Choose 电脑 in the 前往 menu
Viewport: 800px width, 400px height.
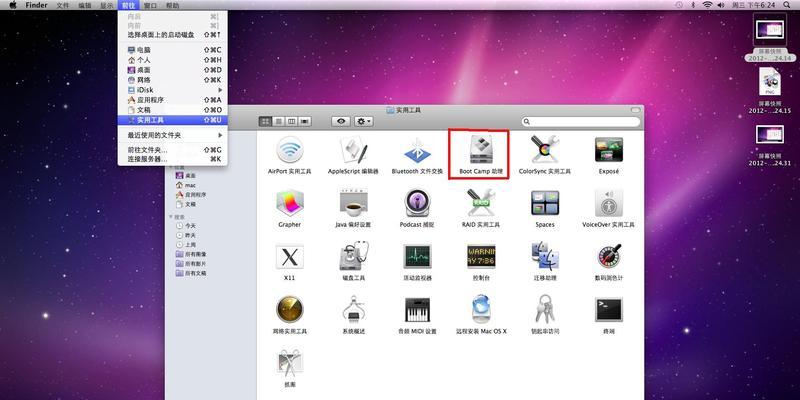coord(172,50)
